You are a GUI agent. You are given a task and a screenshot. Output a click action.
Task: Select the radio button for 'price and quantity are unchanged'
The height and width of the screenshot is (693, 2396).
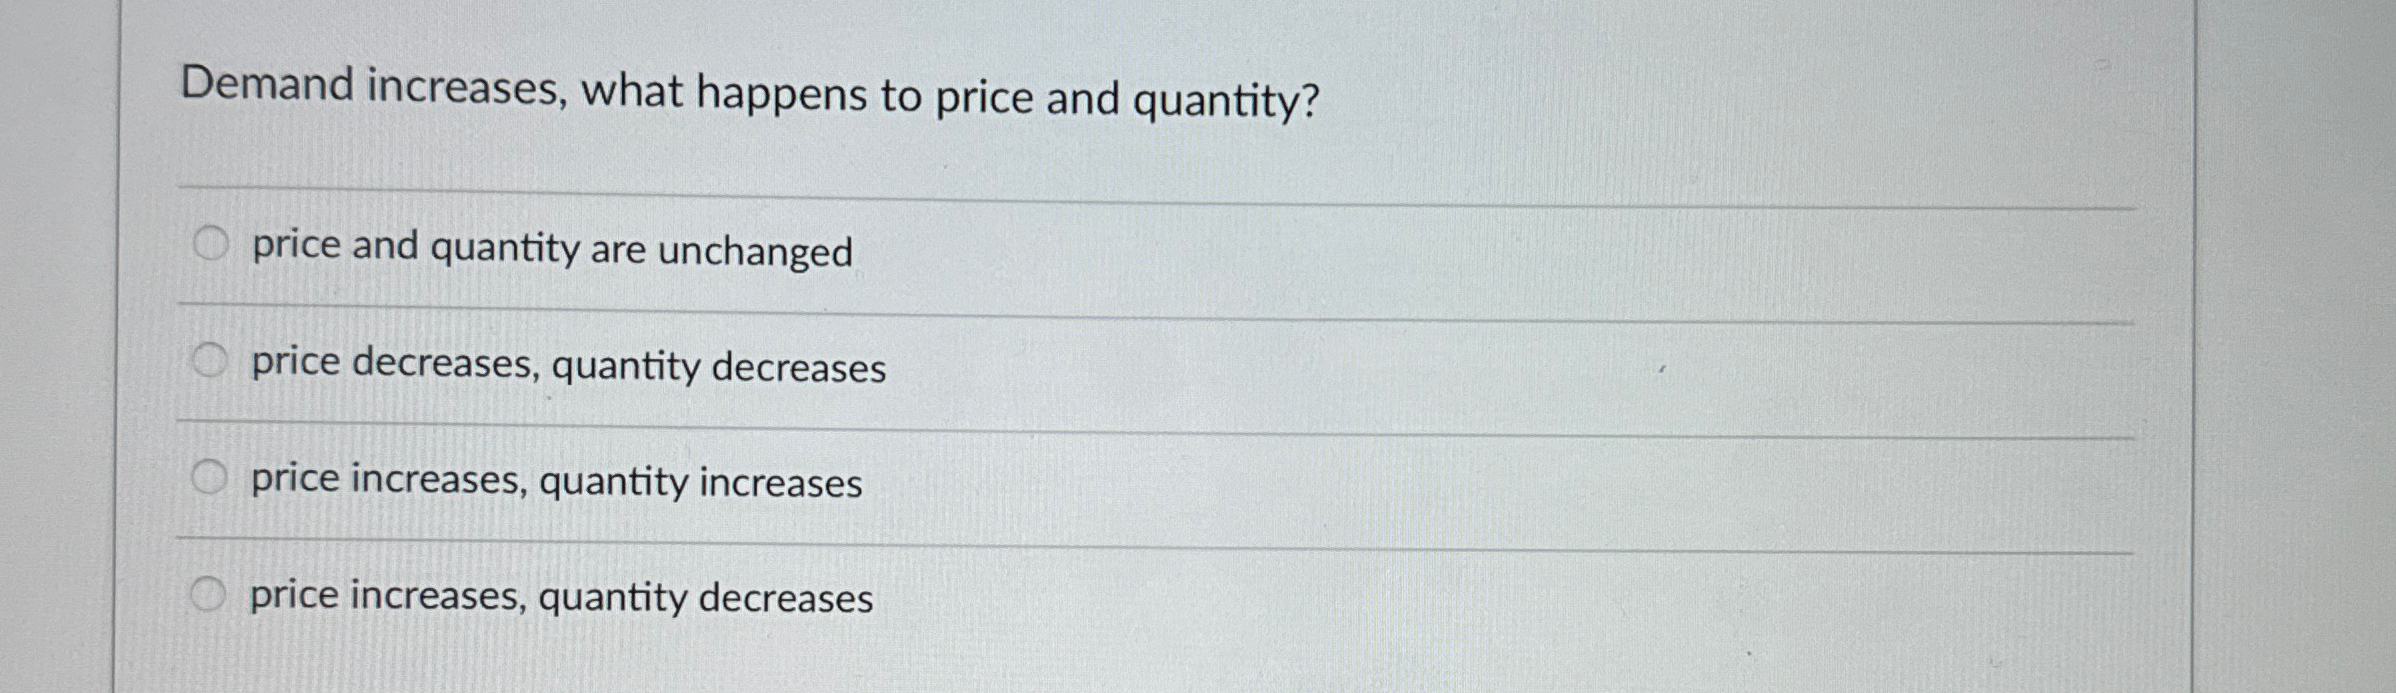[210, 245]
